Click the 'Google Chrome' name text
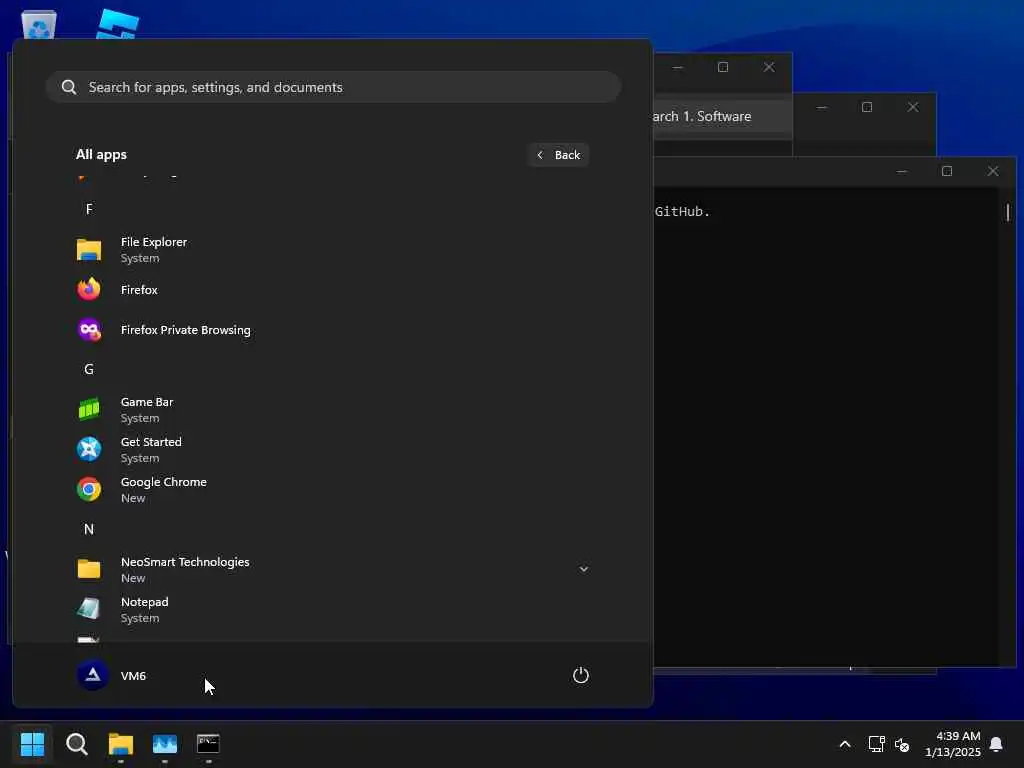Viewport: 1024px width, 768px height. click(164, 482)
